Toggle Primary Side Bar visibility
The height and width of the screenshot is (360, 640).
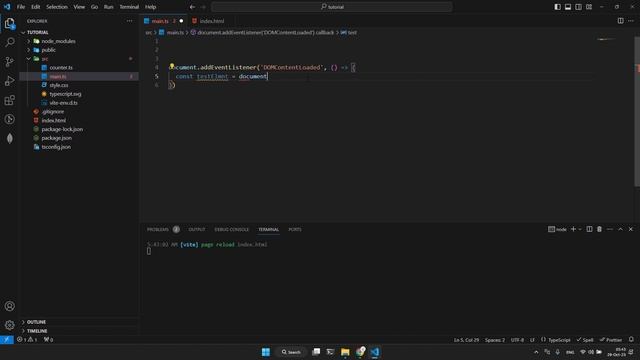point(558,7)
